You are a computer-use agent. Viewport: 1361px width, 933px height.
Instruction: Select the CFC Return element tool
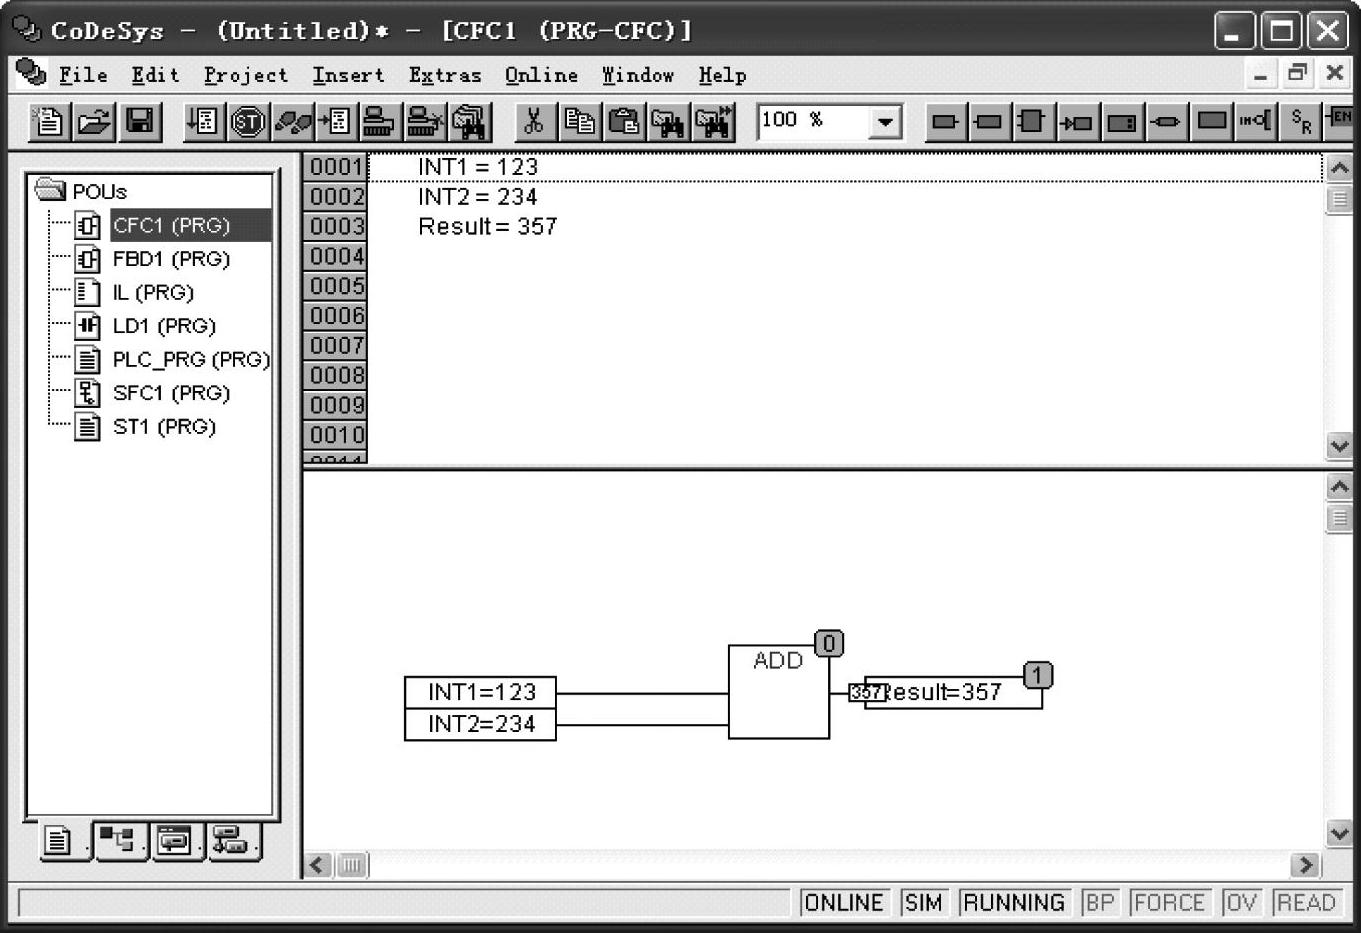[x=1166, y=122]
